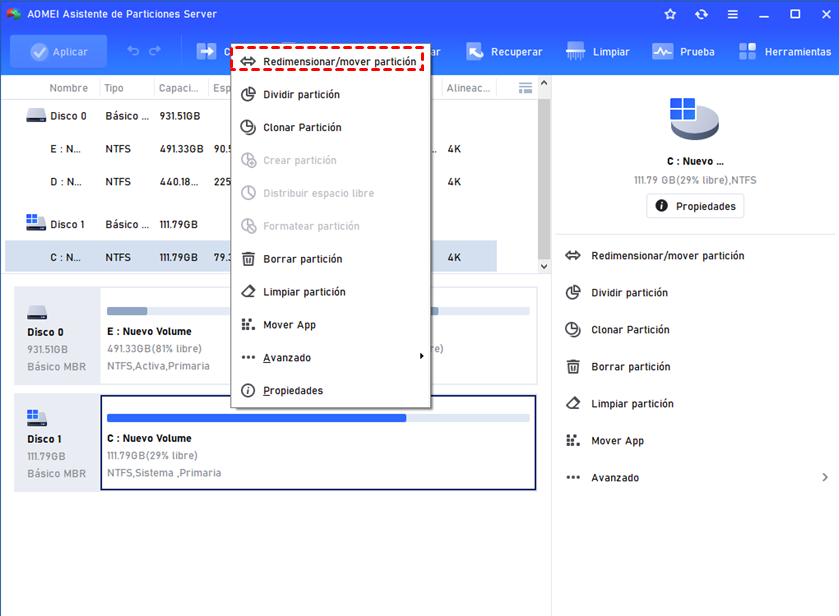Click the refresh icon in title bar
This screenshot has height=616, width=839.
[701, 14]
